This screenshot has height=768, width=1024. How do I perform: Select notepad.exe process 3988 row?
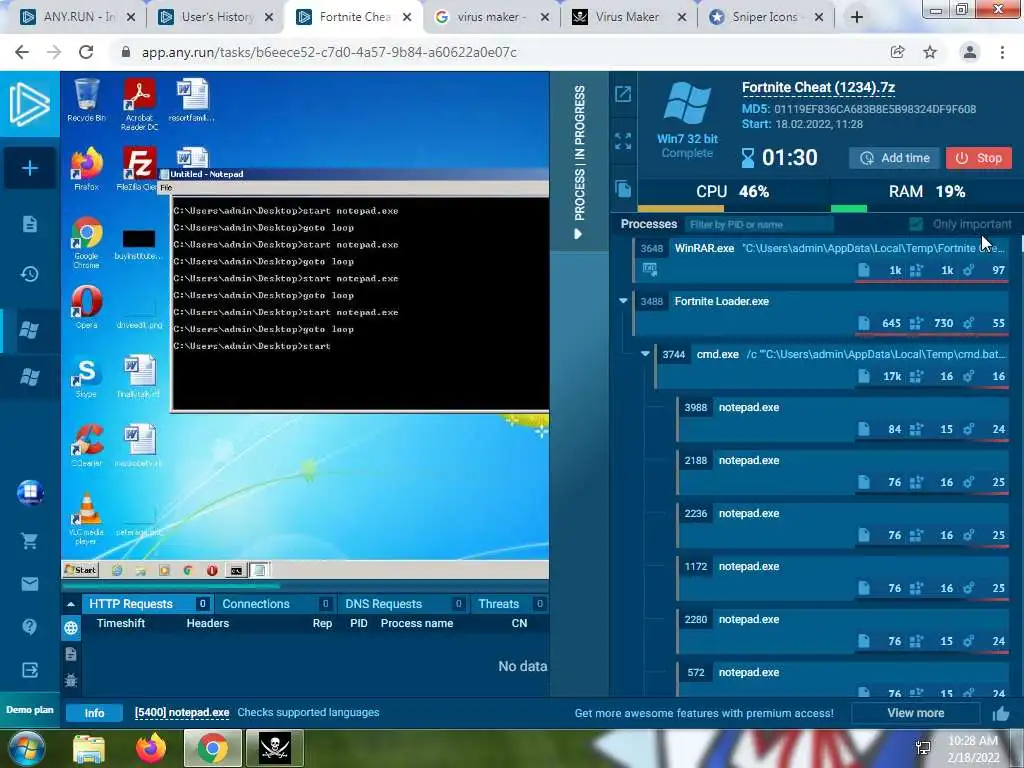tap(844, 419)
